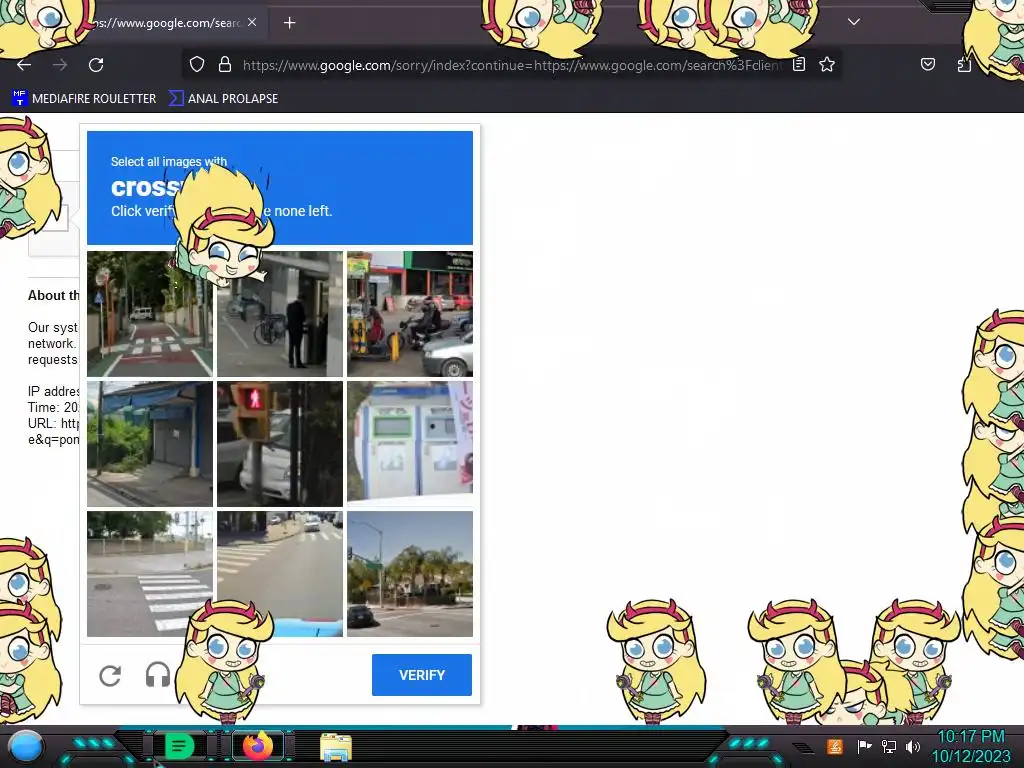Get a new captcha challenge reload icon
The height and width of the screenshot is (768, 1024).
tap(110, 675)
